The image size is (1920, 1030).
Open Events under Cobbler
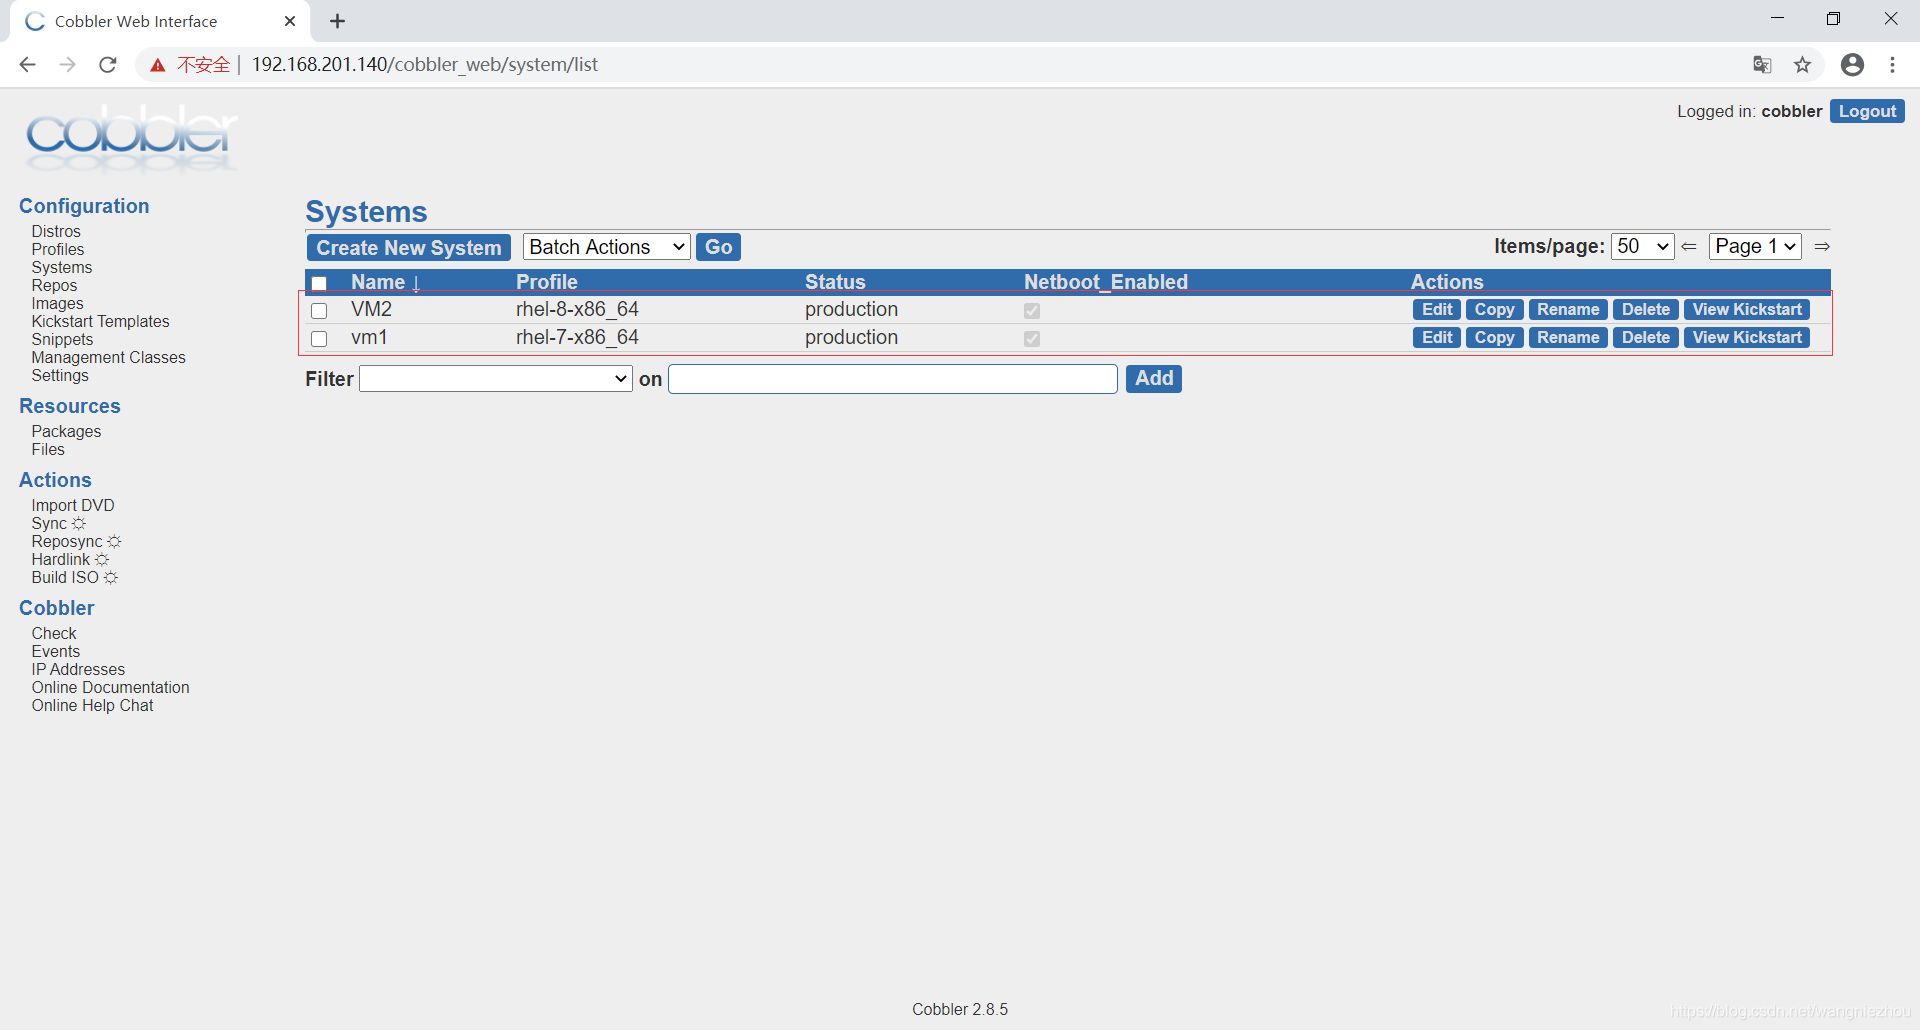point(56,651)
